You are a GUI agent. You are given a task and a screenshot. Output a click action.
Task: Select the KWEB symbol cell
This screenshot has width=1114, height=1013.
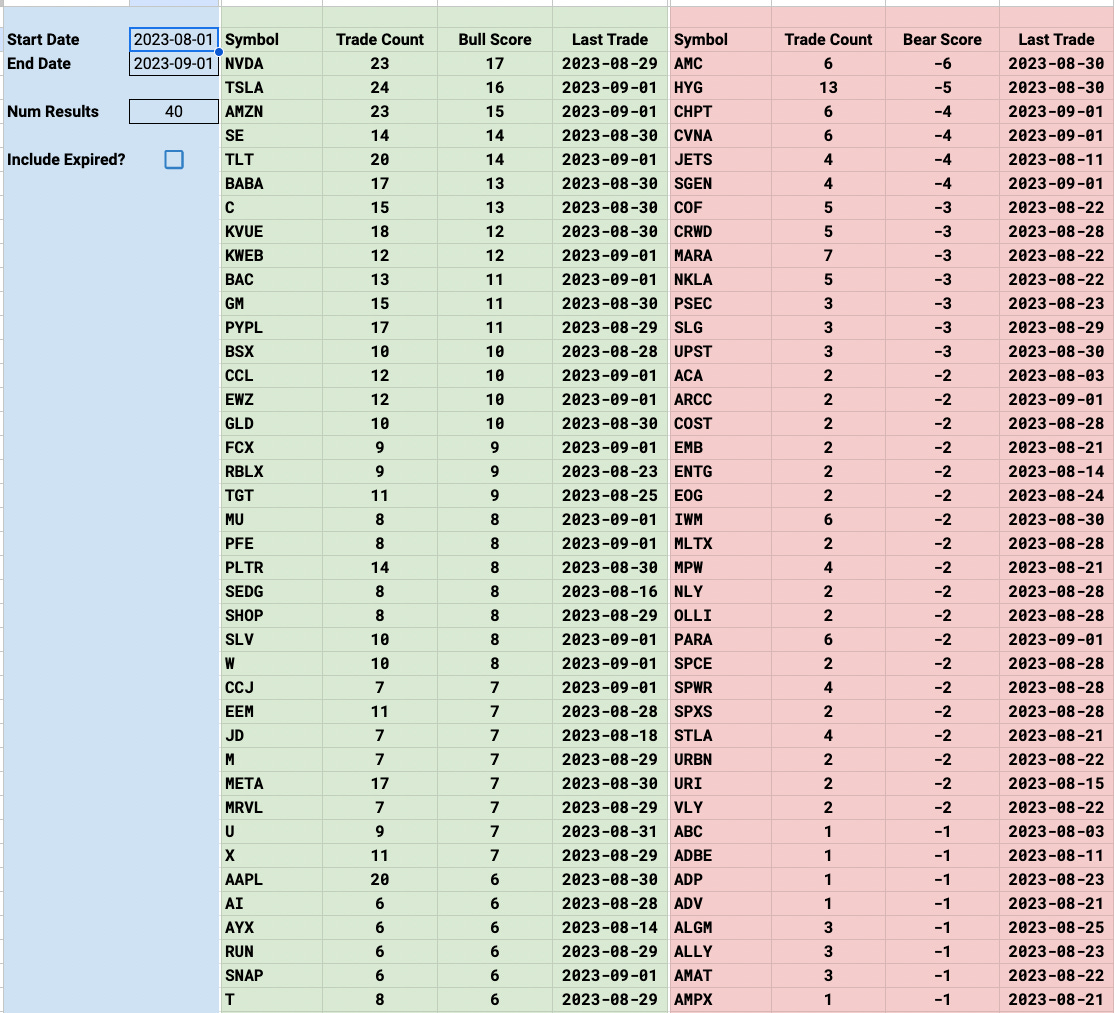pyautogui.click(x=272, y=256)
